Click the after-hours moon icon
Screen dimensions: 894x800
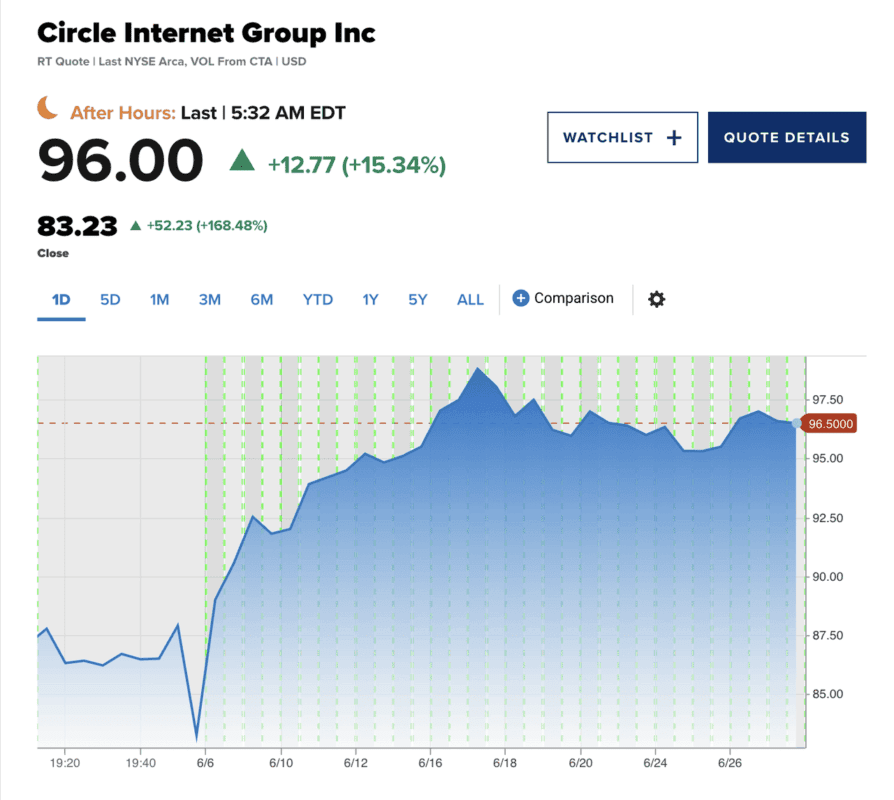tap(48, 108)
